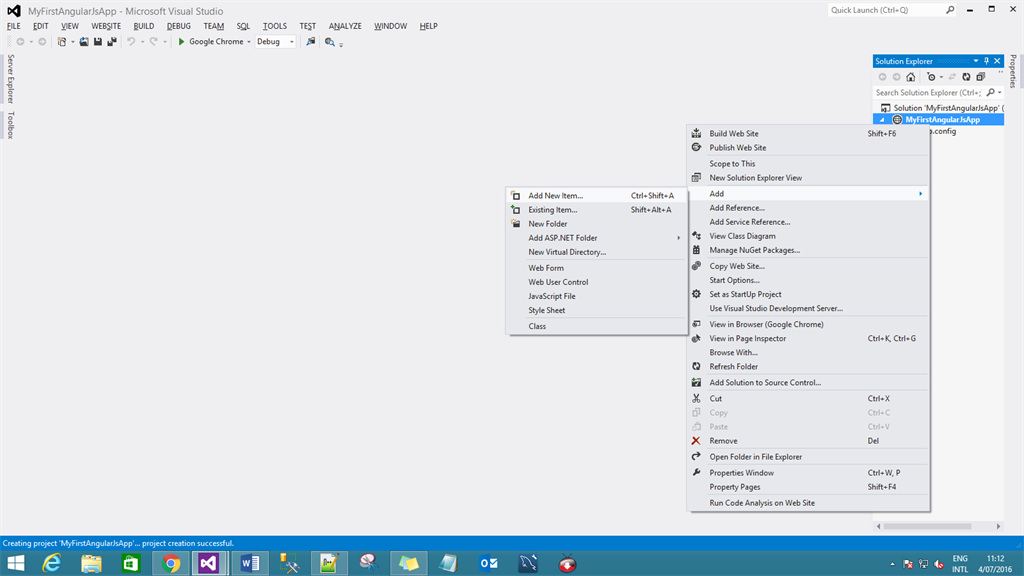This screenshot has width=1024, height=576.
Task: Choose Add New Item... from submenu
Action: click(597, 195)
